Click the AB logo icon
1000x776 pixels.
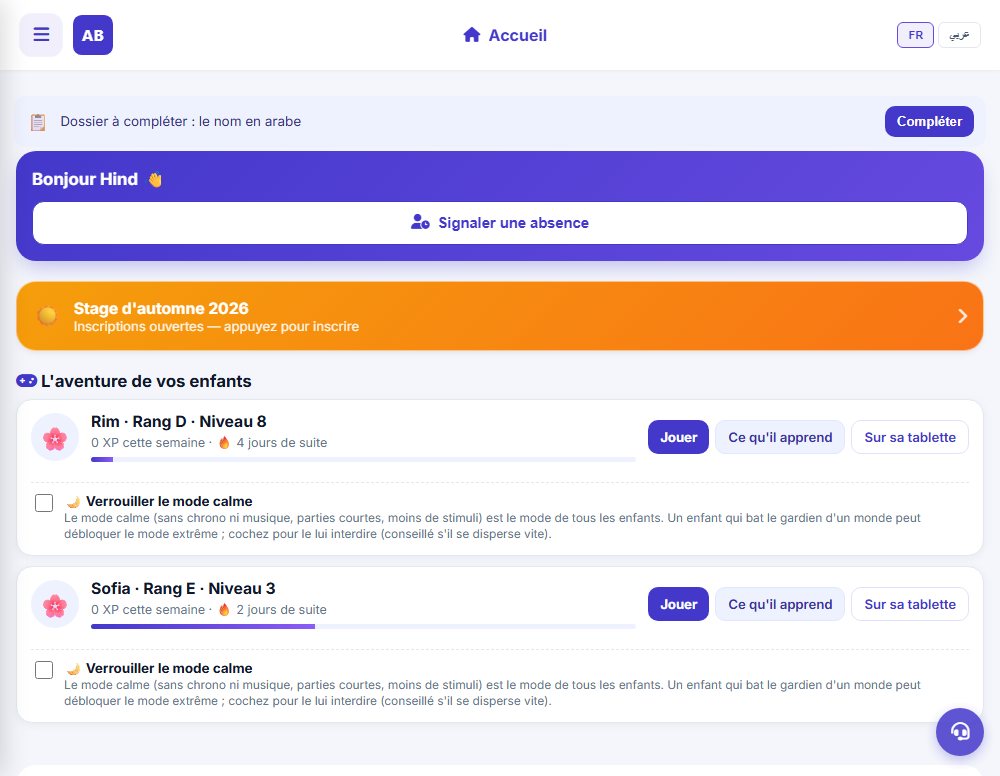point(92,35)
